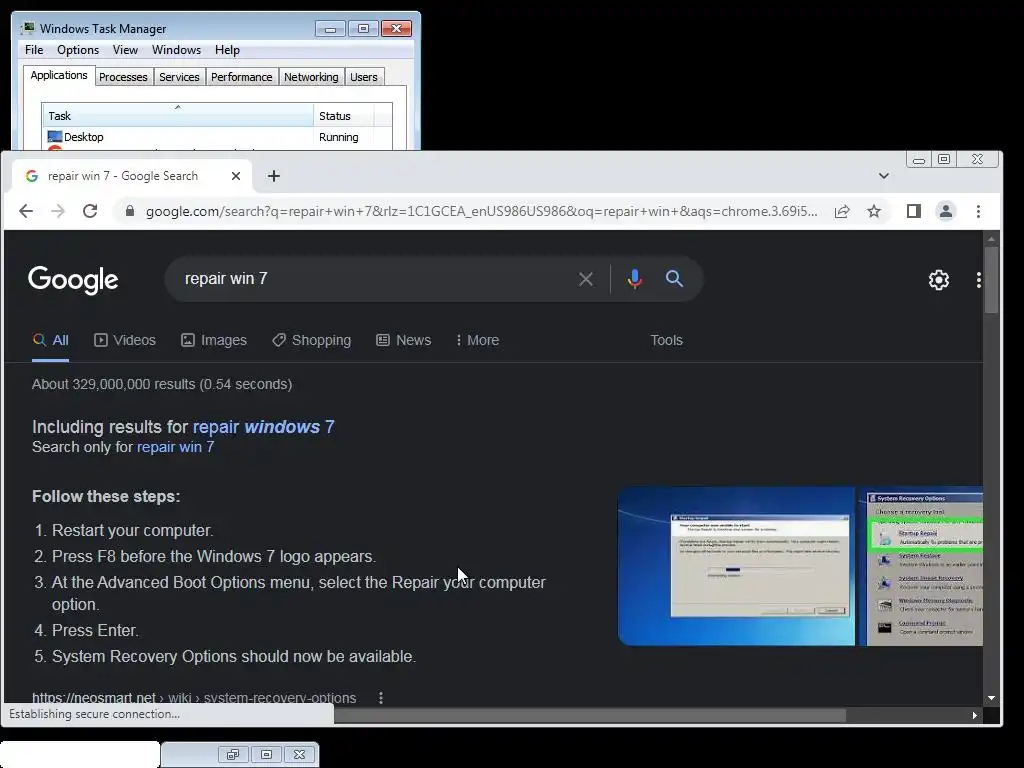
Task: Go forward in Chrome
Action: click(x=58, y=211)
